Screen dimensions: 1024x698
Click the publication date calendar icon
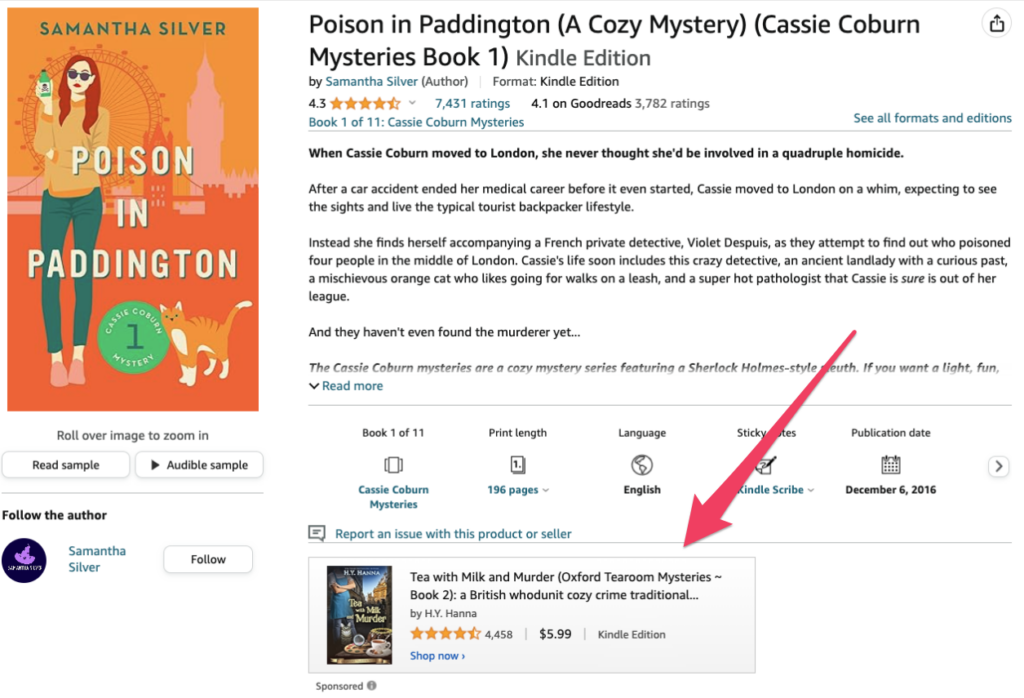coord(891,465)
